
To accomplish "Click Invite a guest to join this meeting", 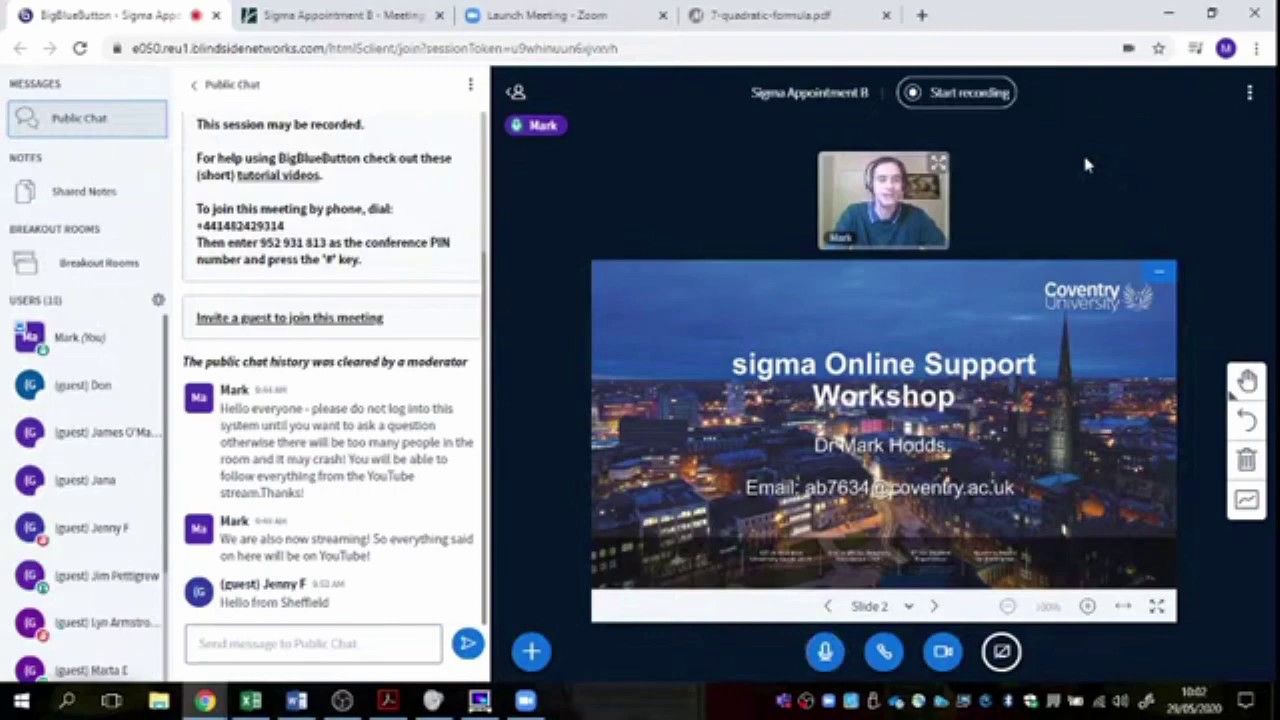I will (x=290, y=318).
